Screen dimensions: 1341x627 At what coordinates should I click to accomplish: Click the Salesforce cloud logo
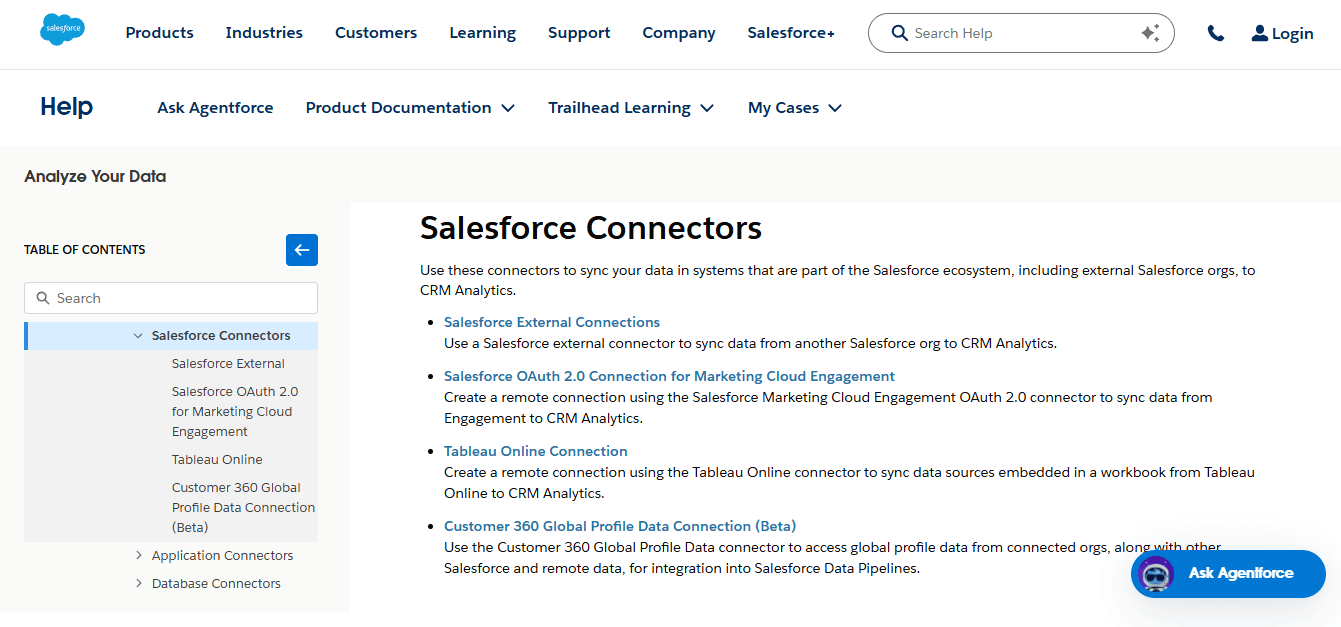(62, 30)
